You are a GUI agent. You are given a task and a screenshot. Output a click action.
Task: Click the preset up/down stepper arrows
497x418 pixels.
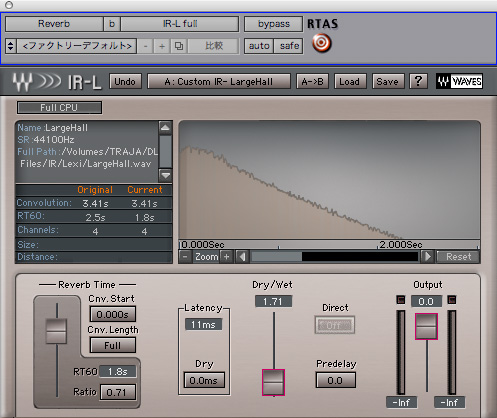click(11, 46)
